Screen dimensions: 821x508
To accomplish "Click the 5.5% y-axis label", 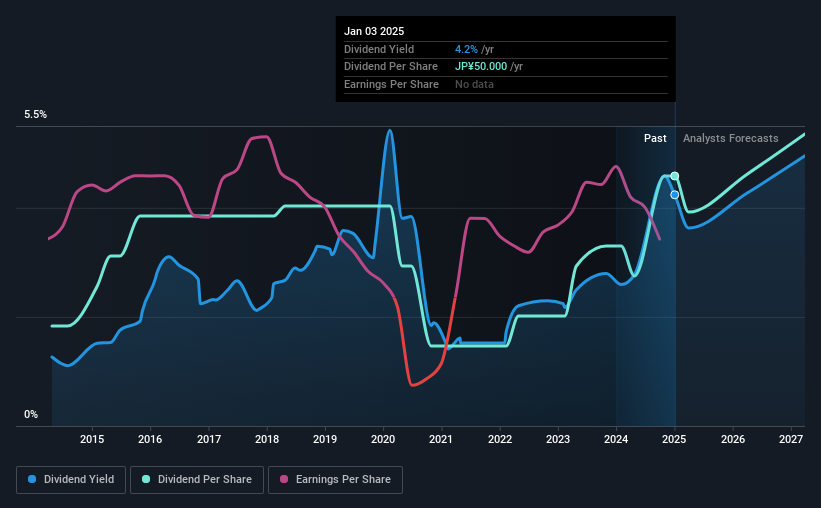I will click(35, 115).
